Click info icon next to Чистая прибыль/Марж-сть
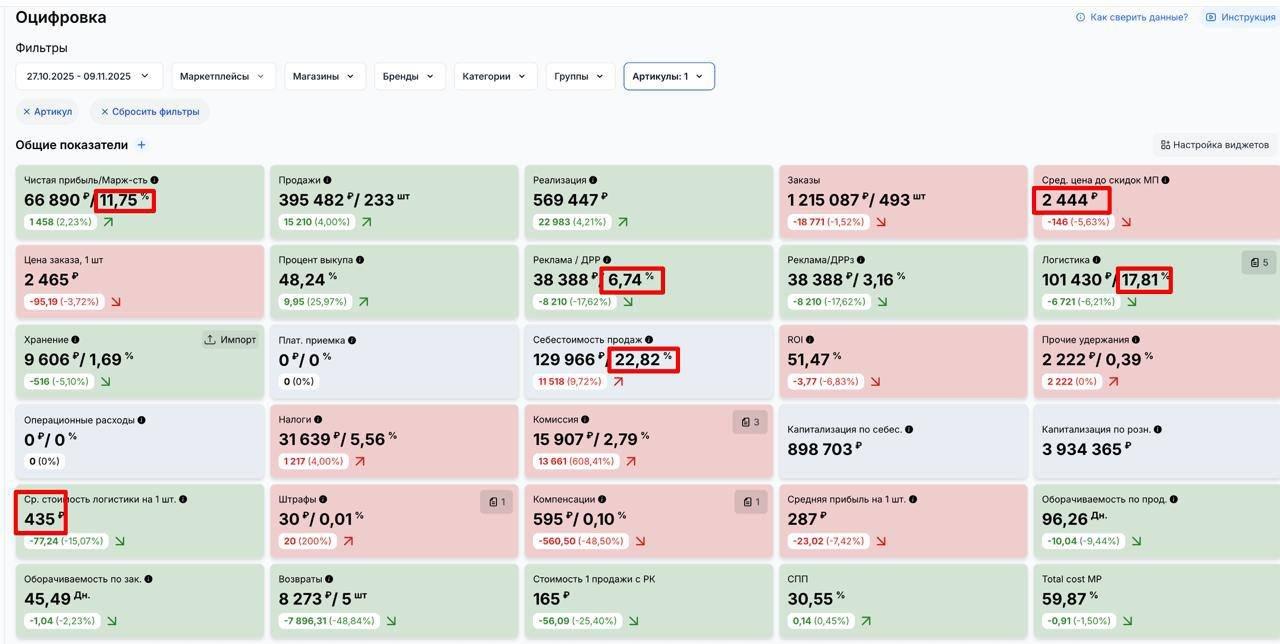The image size is (1280, 644). tap(154, 180)
